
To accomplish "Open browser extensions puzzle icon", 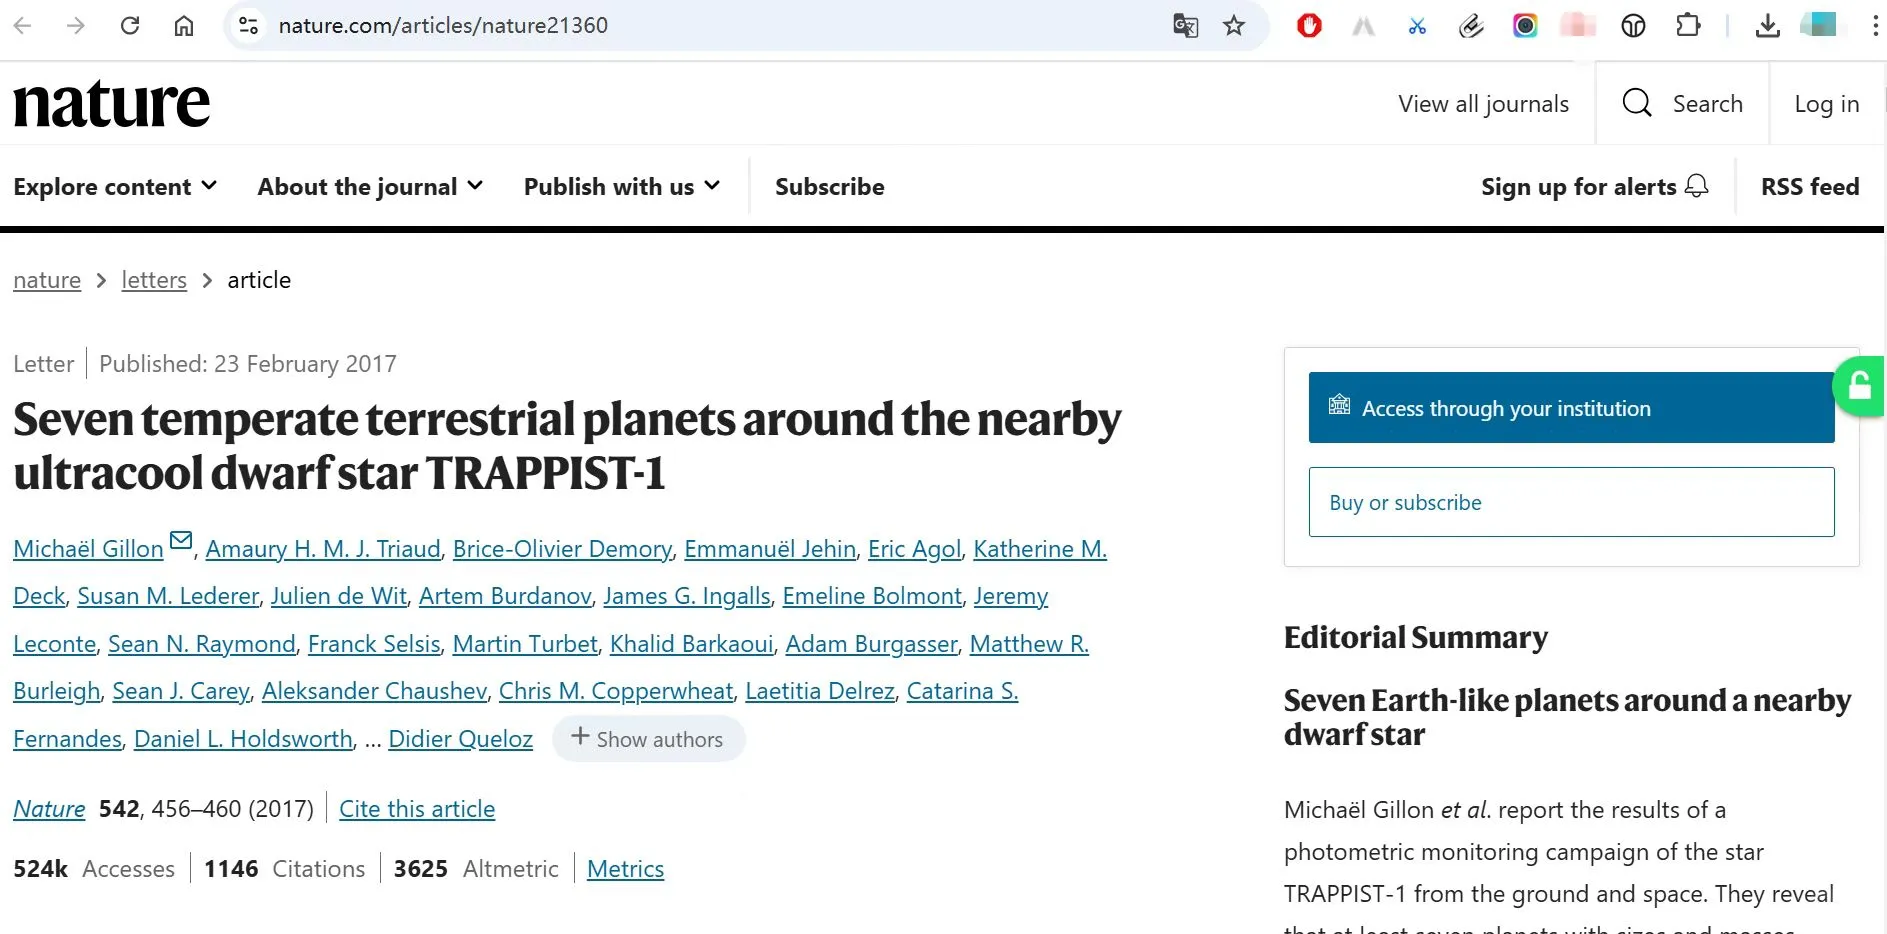I will point(1688,25).
